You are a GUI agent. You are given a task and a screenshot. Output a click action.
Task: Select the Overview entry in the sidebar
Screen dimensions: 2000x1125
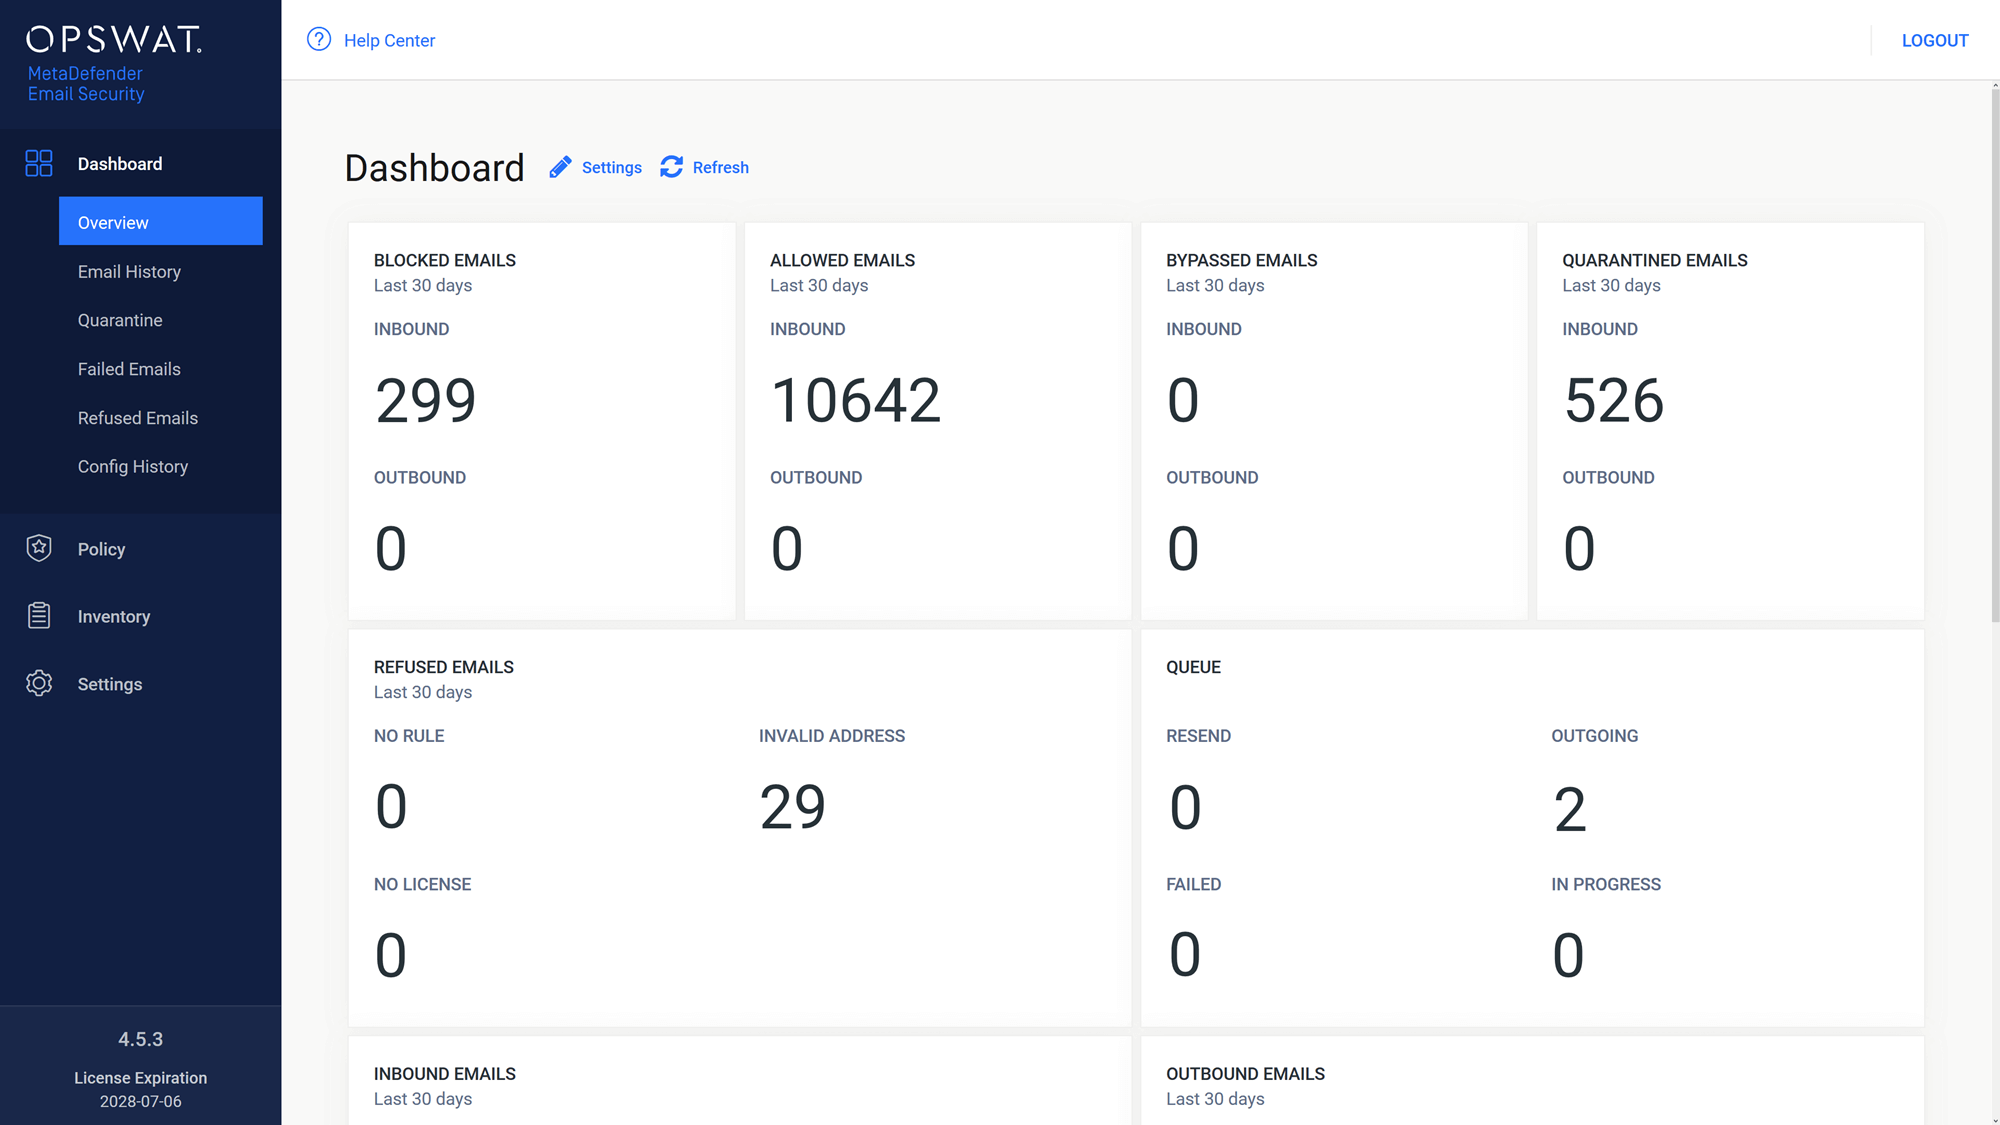coord(112,222)
